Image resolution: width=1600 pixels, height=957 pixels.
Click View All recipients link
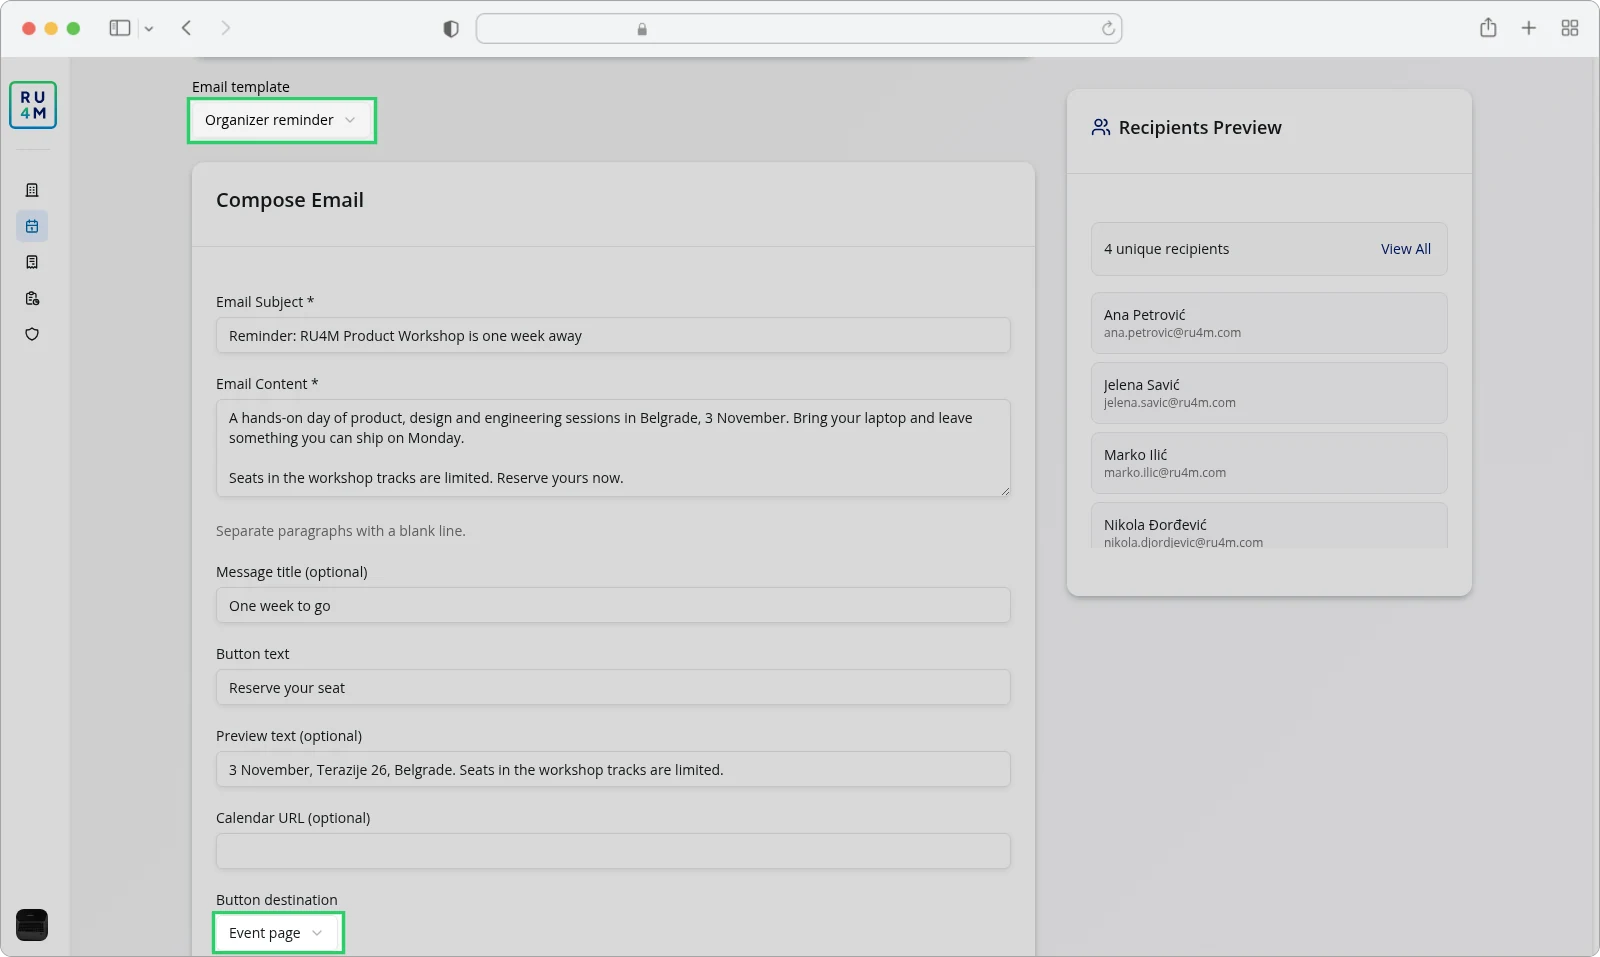pos(1405,249)
